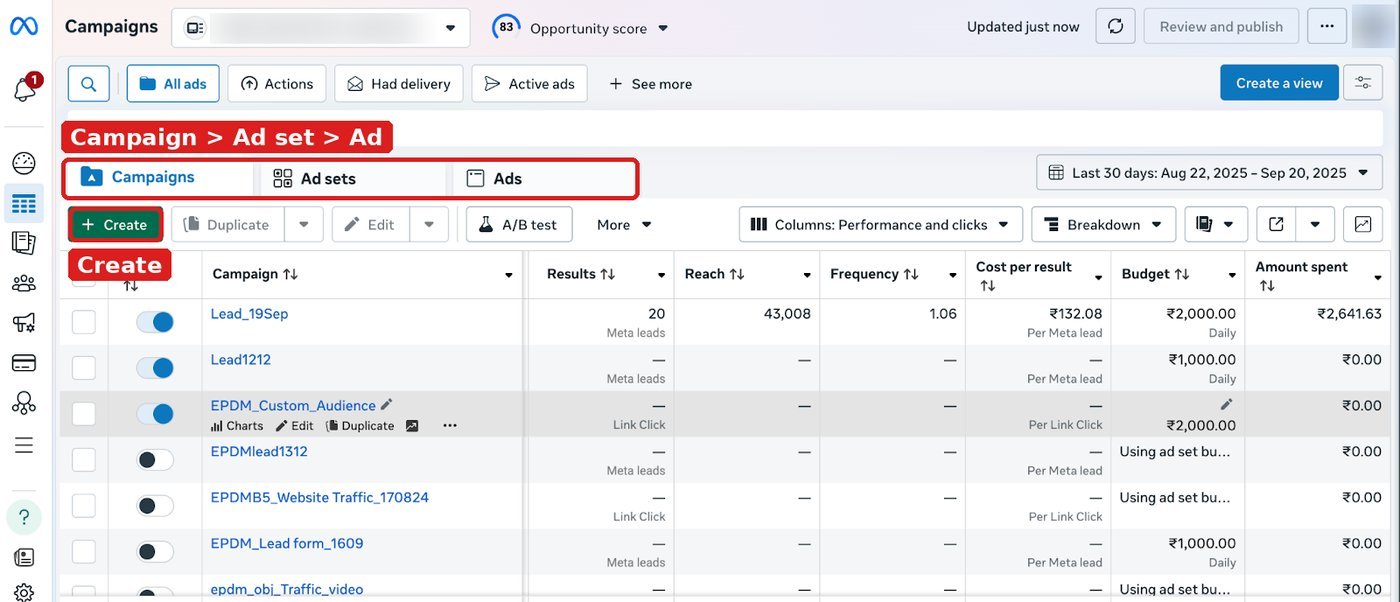Toggle off Lead_19Sep campaign

[155, 322]
